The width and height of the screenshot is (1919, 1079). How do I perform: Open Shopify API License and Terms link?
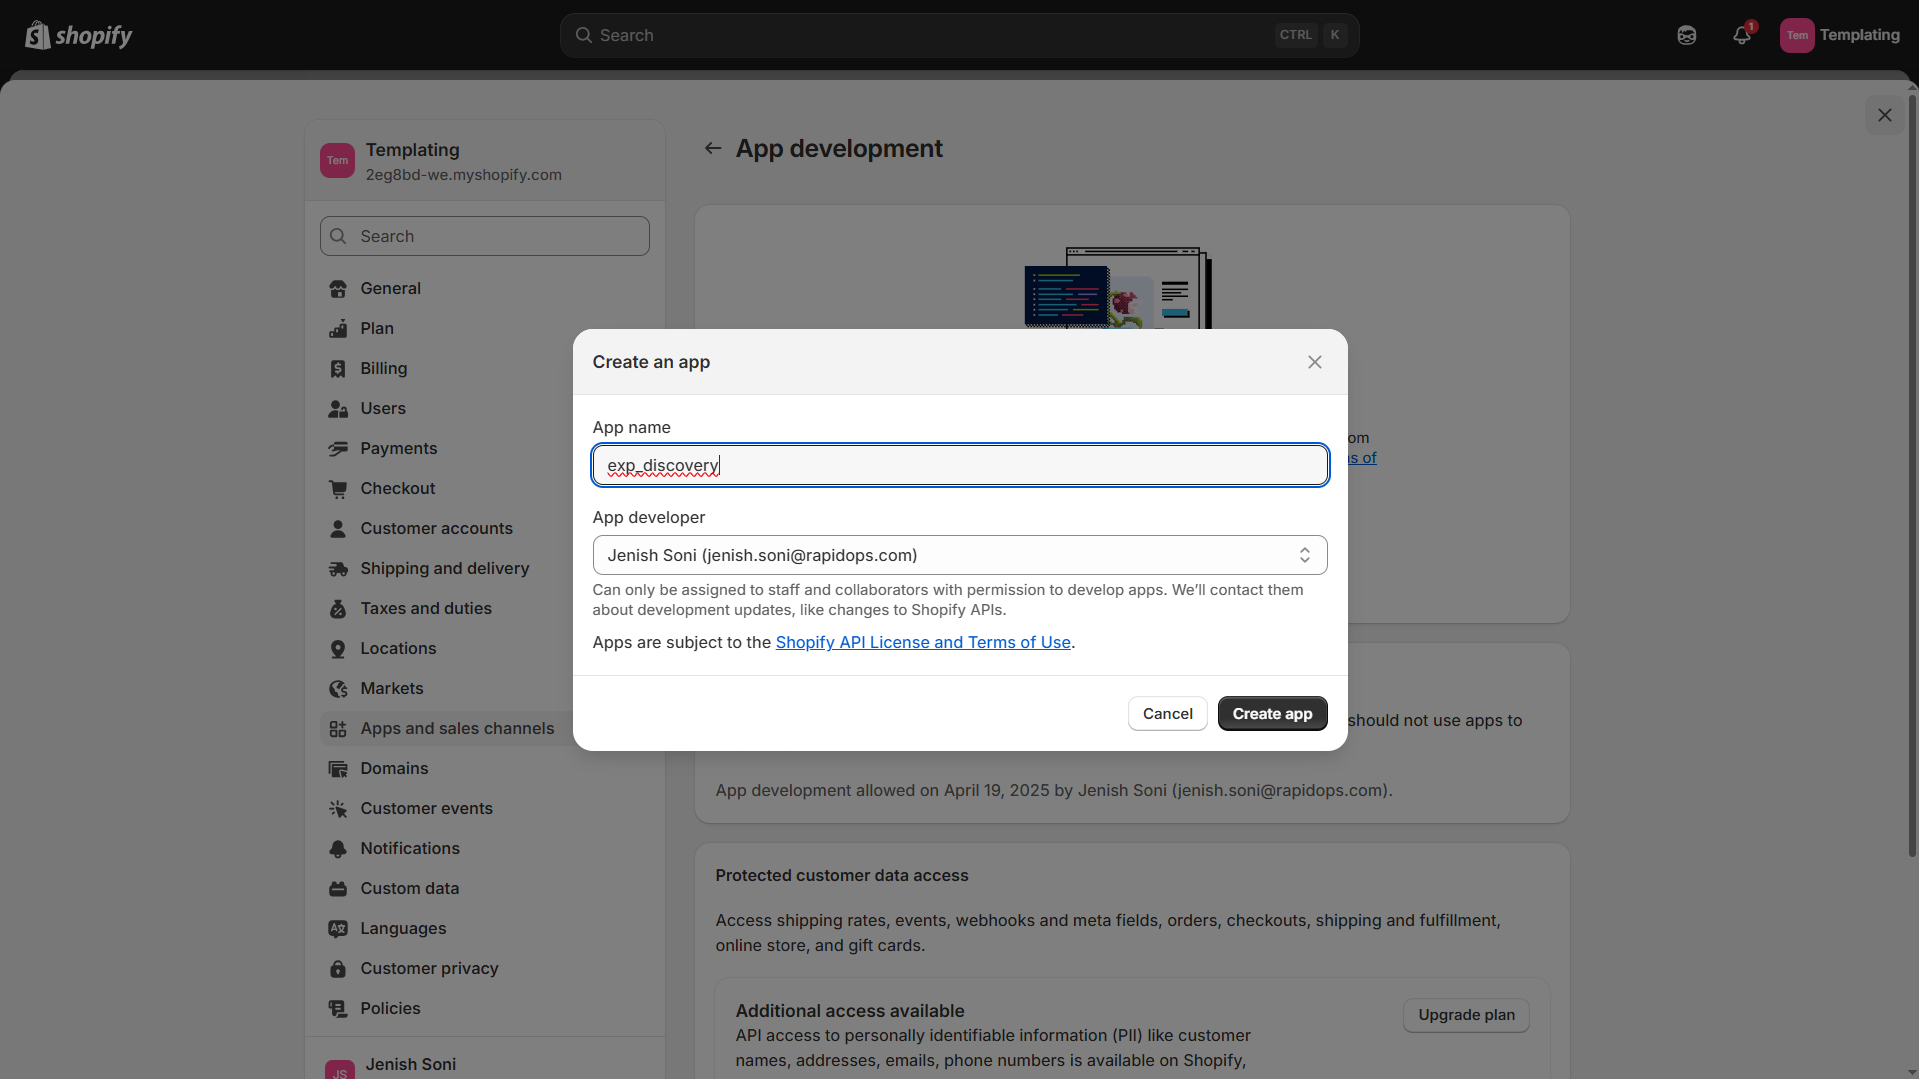[923, 642]
